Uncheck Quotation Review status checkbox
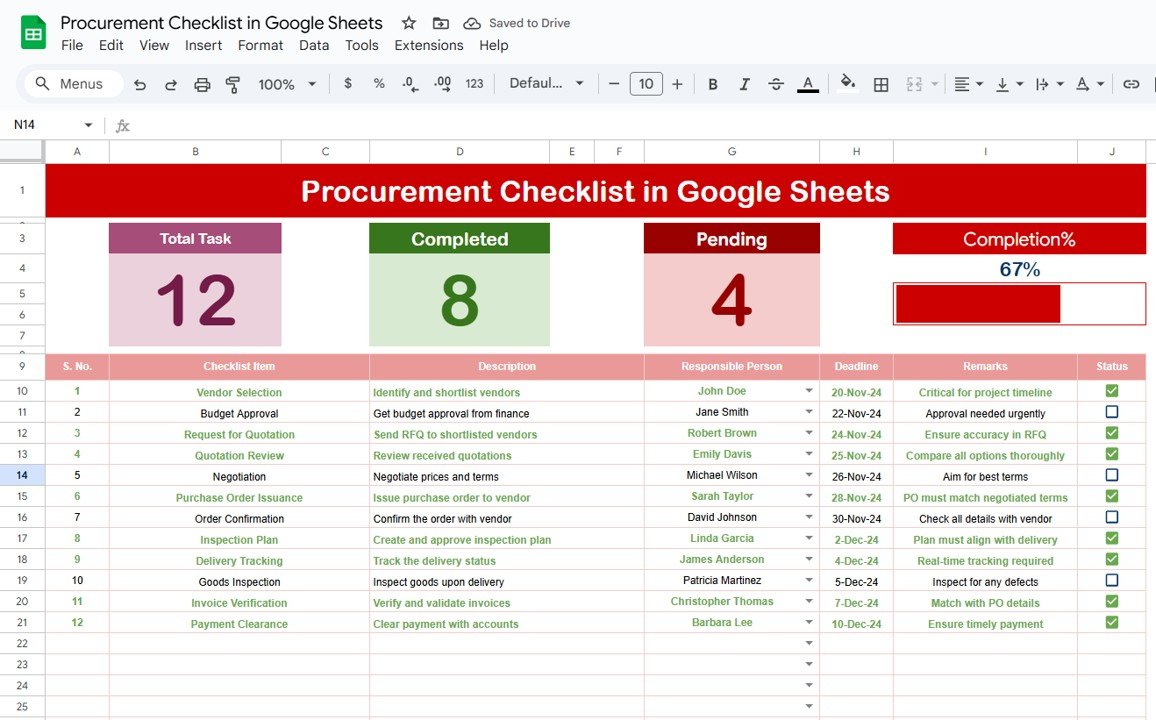 tap(1112, 454)
